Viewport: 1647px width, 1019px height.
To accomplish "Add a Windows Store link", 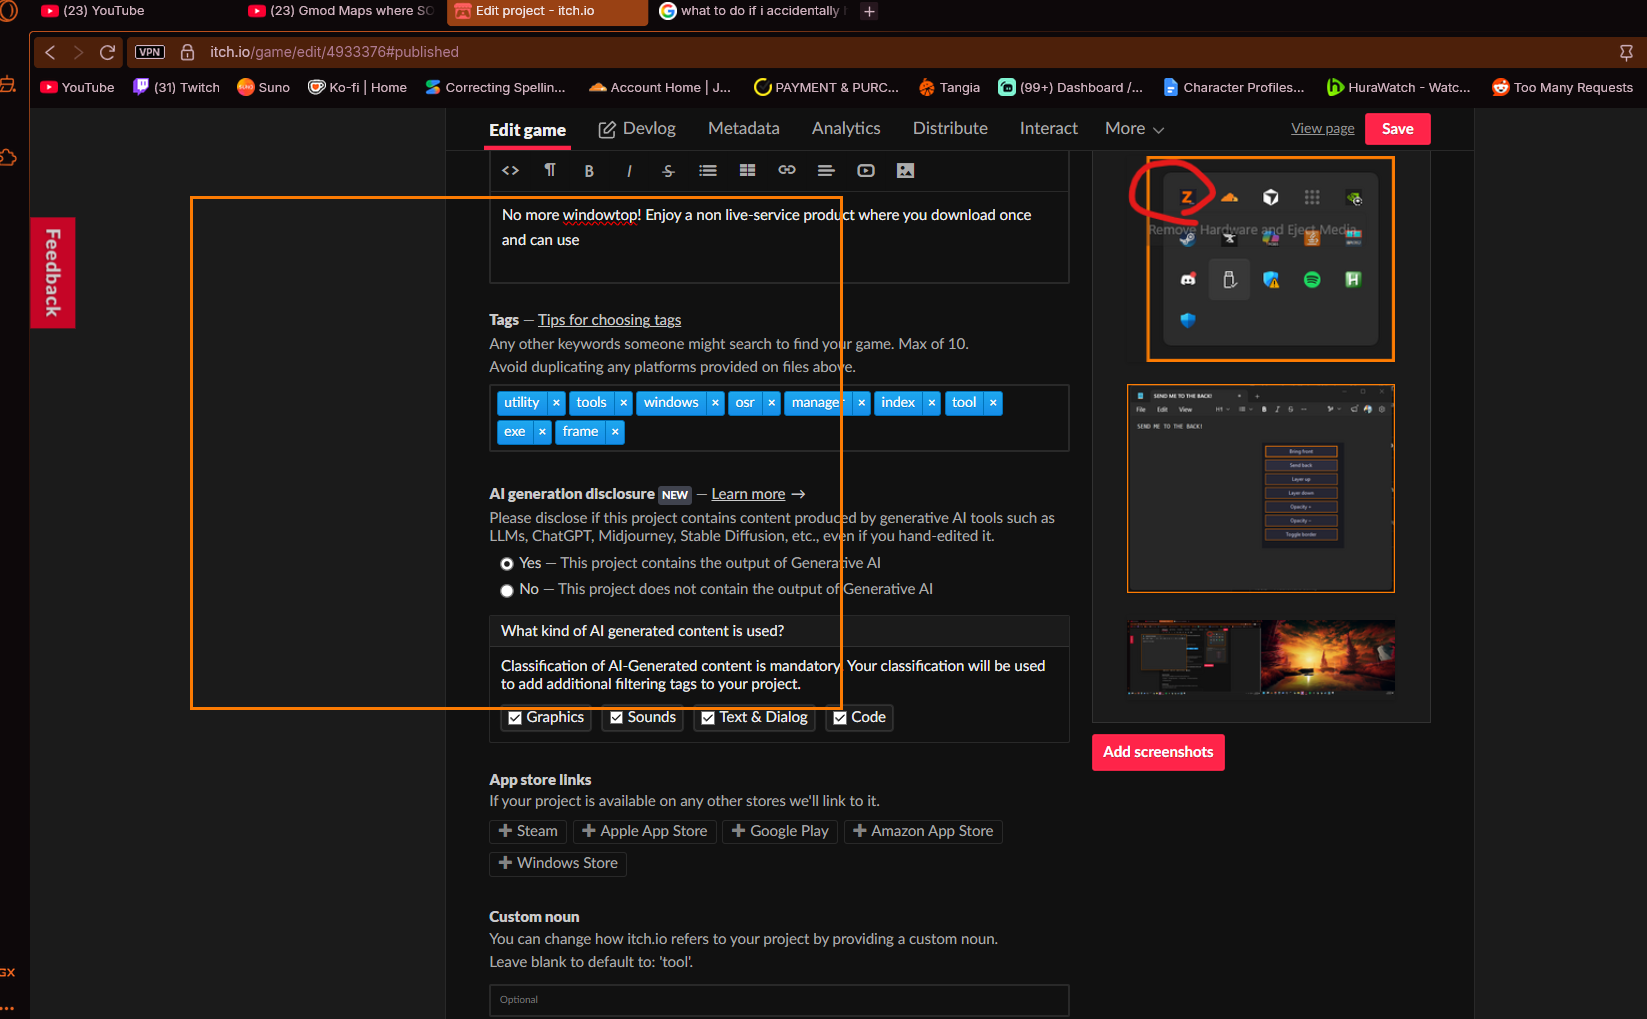I will tap(558, 864).
